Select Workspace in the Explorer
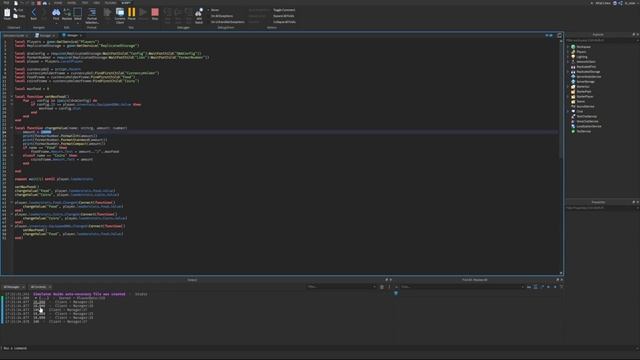640x360 pixels. click(x=583, y=47)
